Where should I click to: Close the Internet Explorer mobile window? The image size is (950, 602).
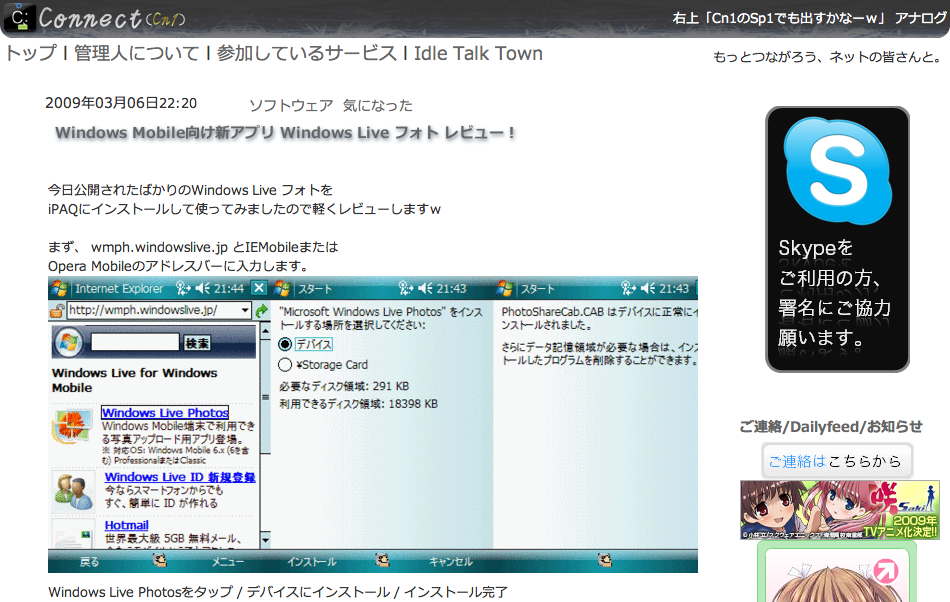tap(259, 288)
